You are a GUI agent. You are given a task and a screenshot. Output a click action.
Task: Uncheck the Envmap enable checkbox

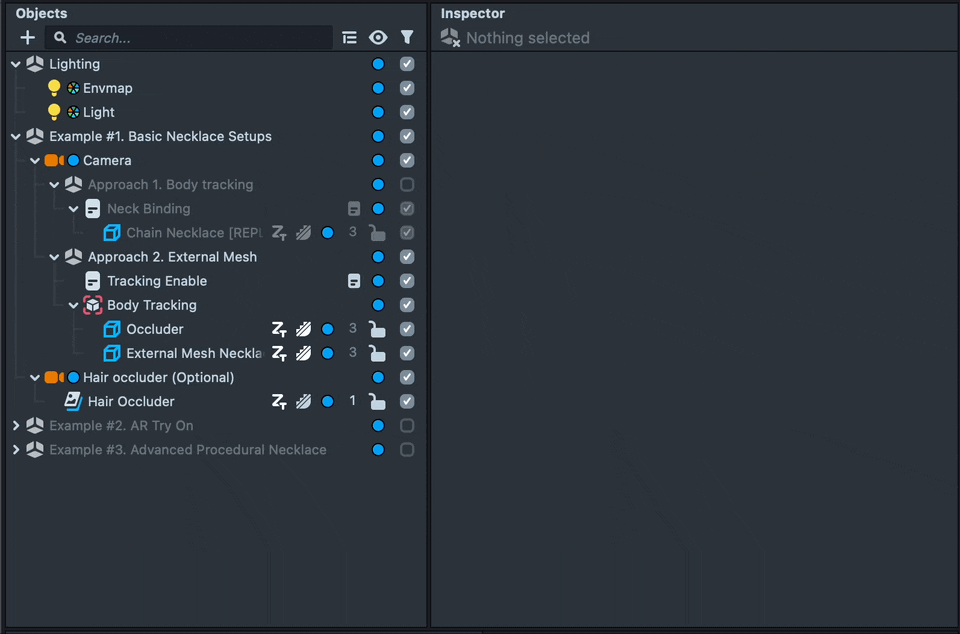click(407, 88)
